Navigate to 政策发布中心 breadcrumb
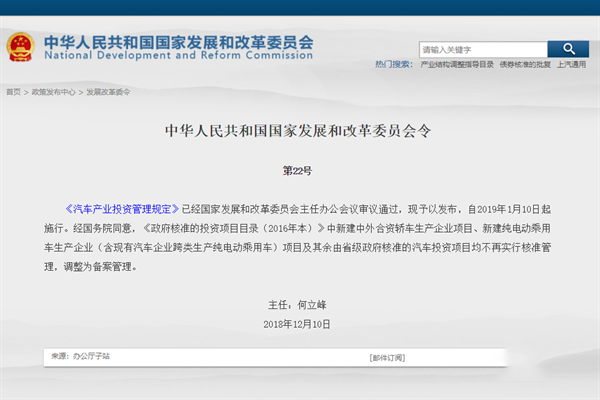Viewport: 600px width, 400px height. (x=52, y=92)
